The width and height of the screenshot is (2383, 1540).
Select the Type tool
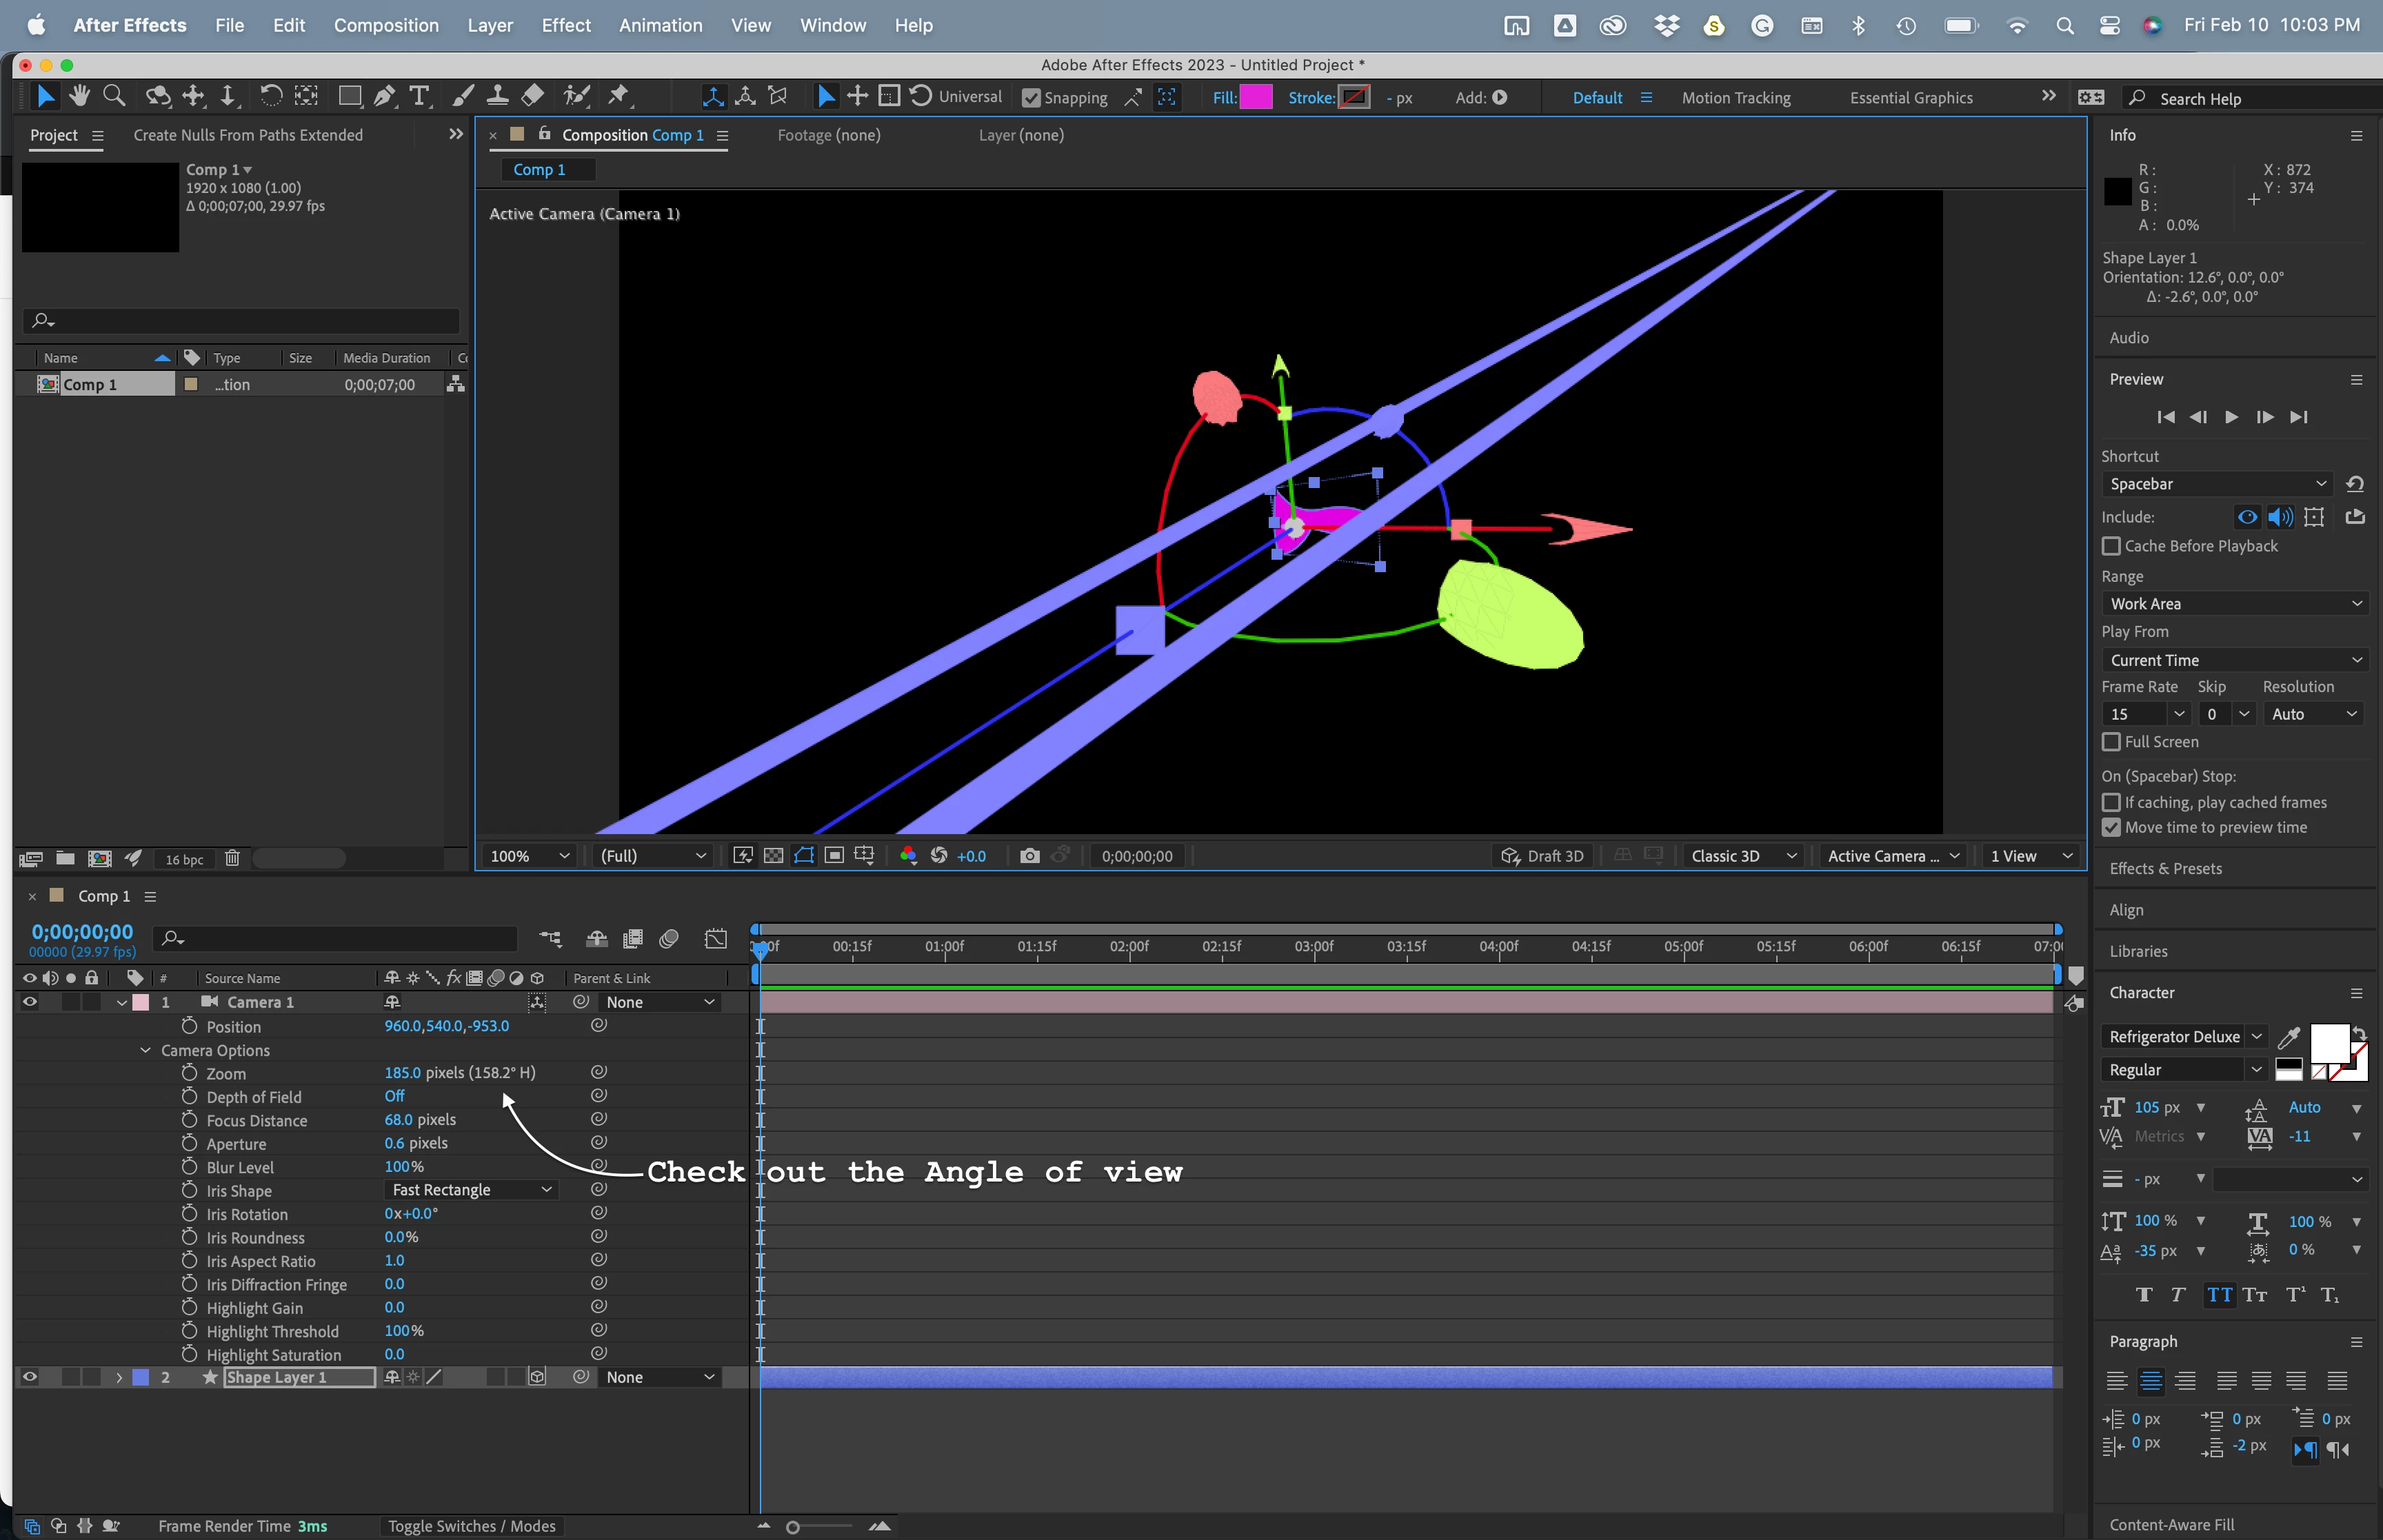[420, 96]
